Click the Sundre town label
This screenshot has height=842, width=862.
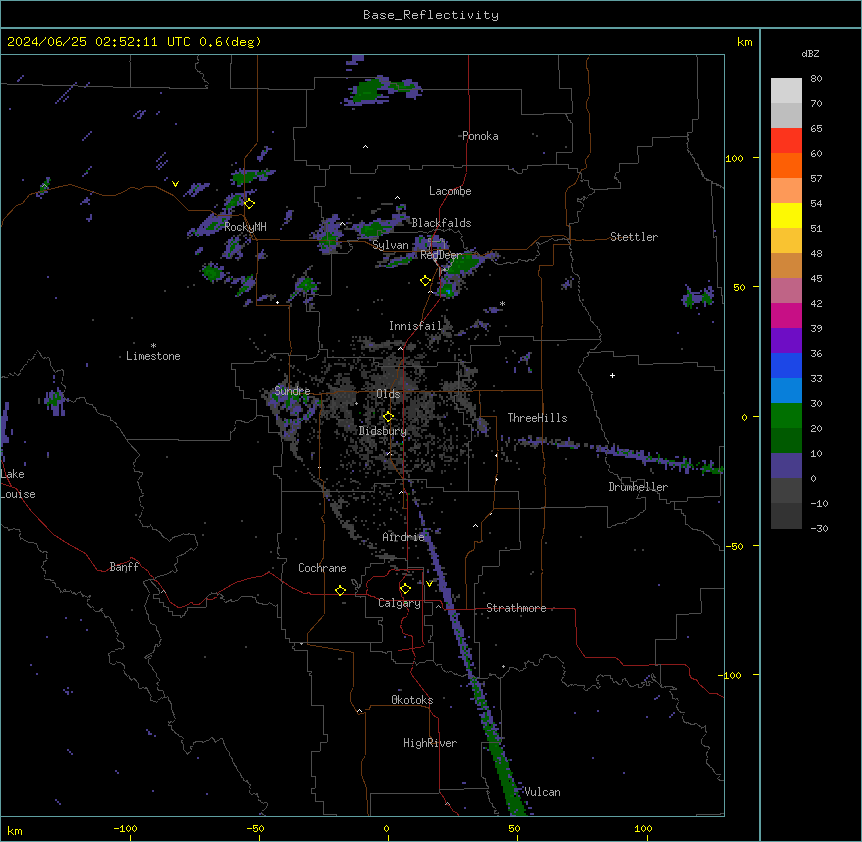coord(292,391)
